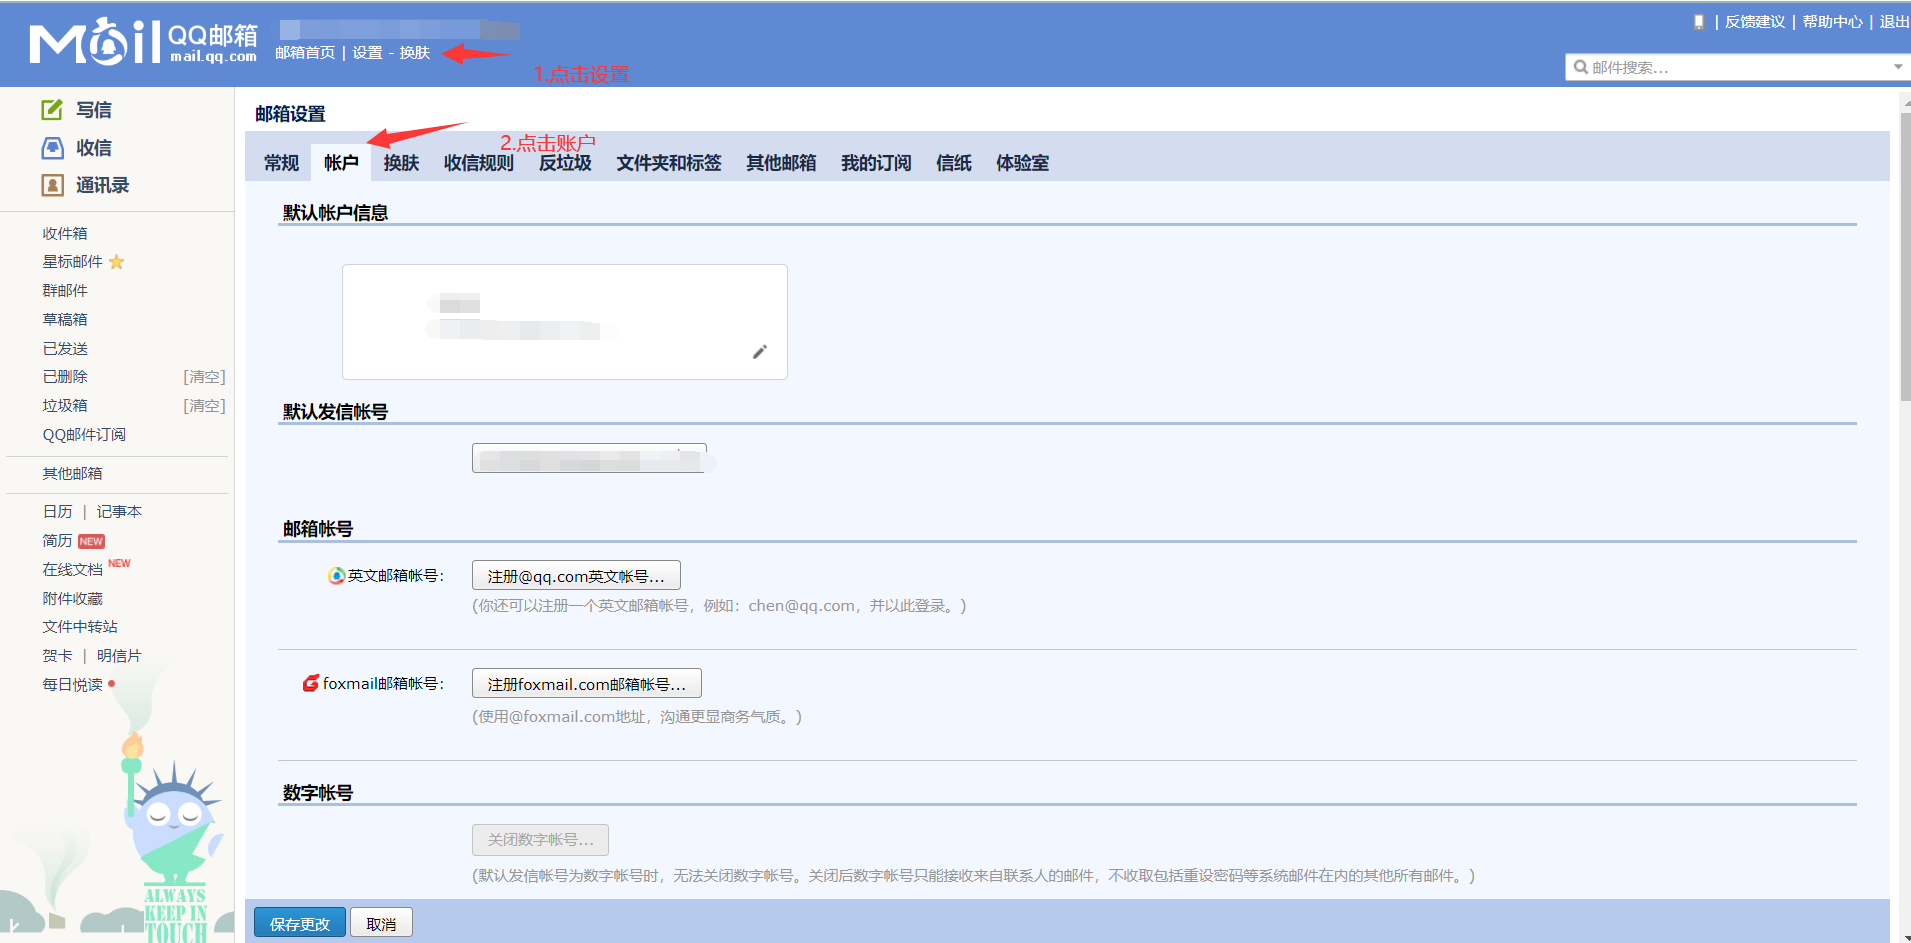Open 日历 in sidebar
The image size is (1911, 943).
[x=57, y=512]
